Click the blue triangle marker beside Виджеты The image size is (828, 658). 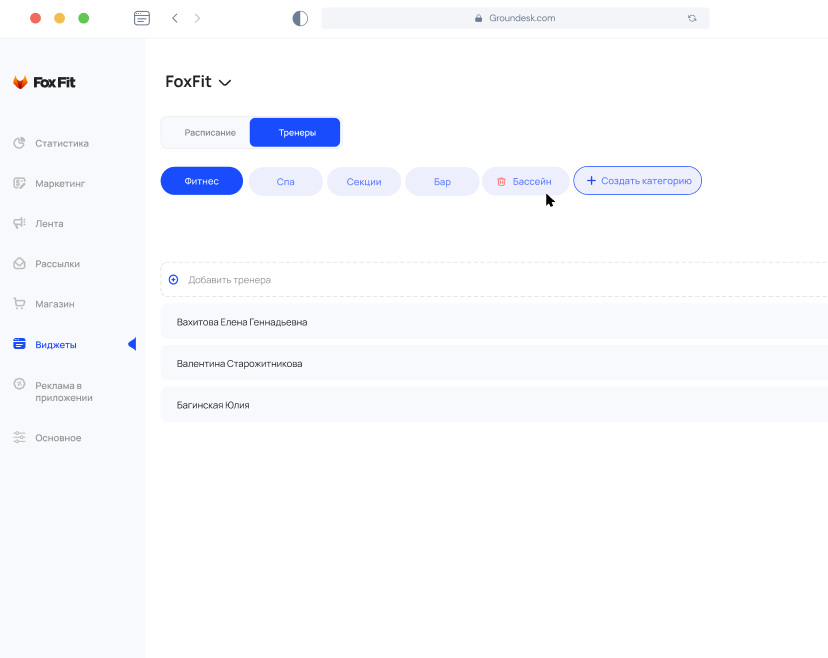[x=132, y=344]
